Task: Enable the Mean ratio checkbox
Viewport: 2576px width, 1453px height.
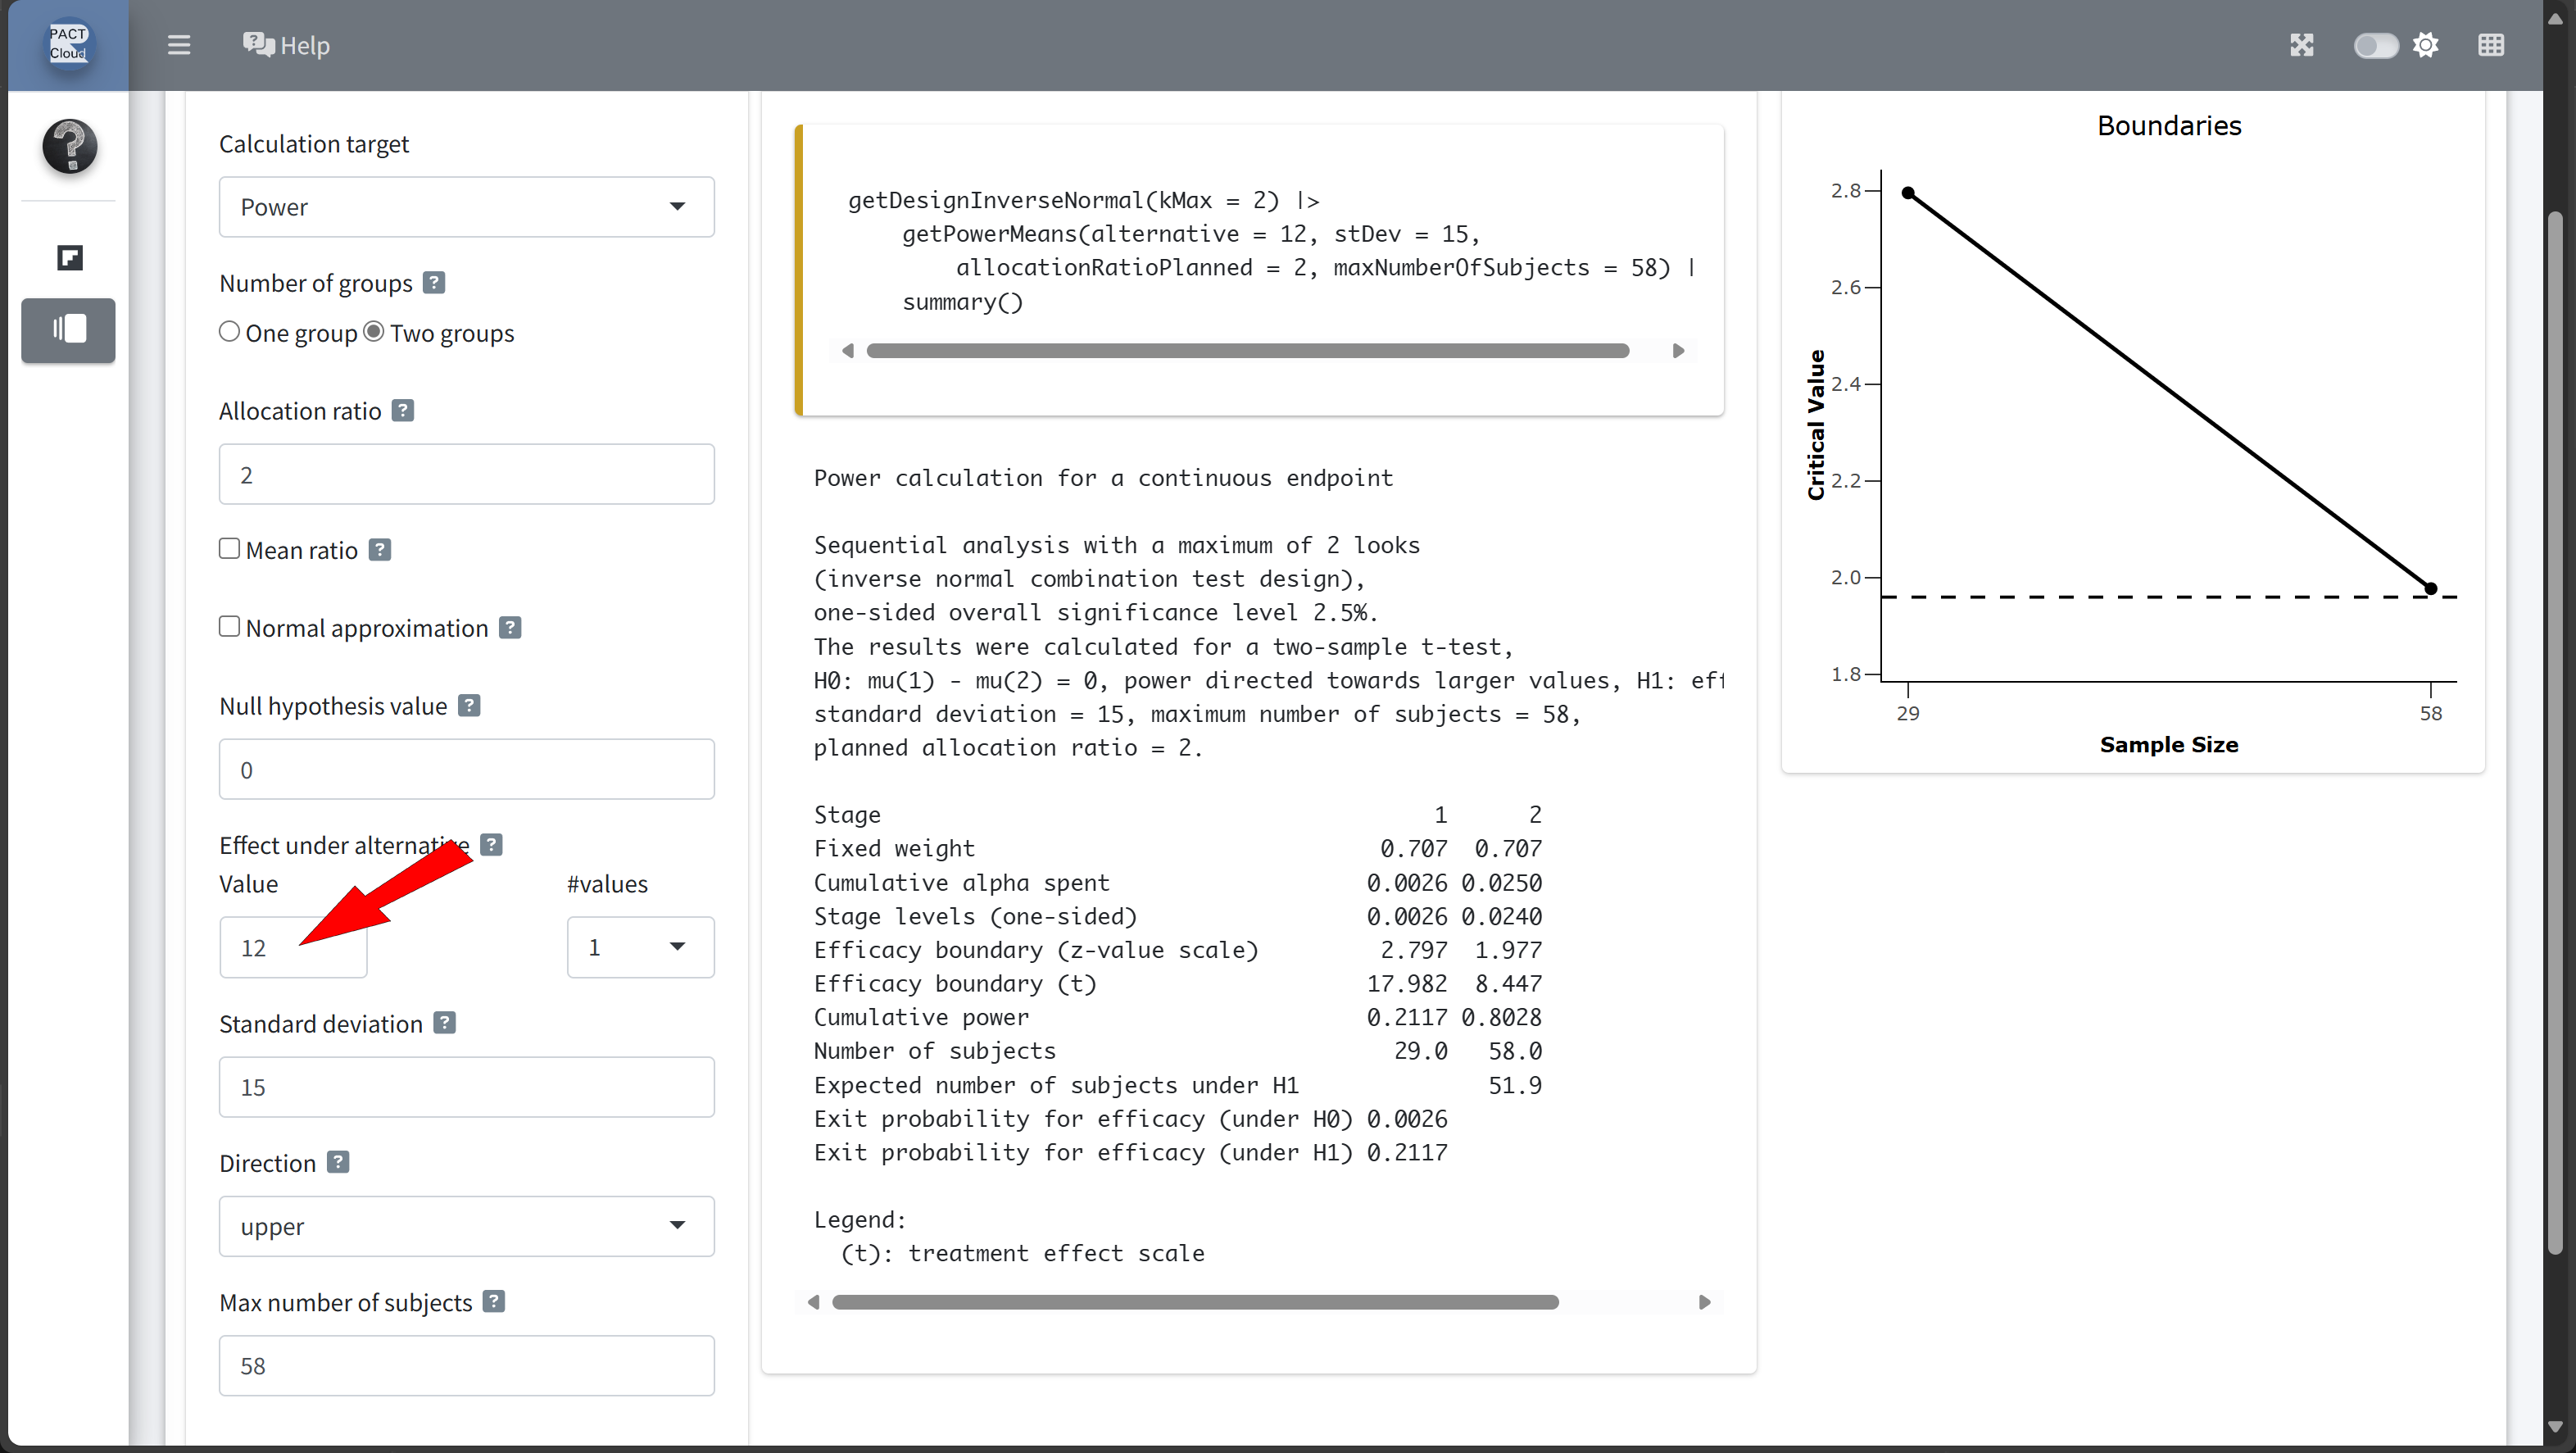Action: (230, 549)
